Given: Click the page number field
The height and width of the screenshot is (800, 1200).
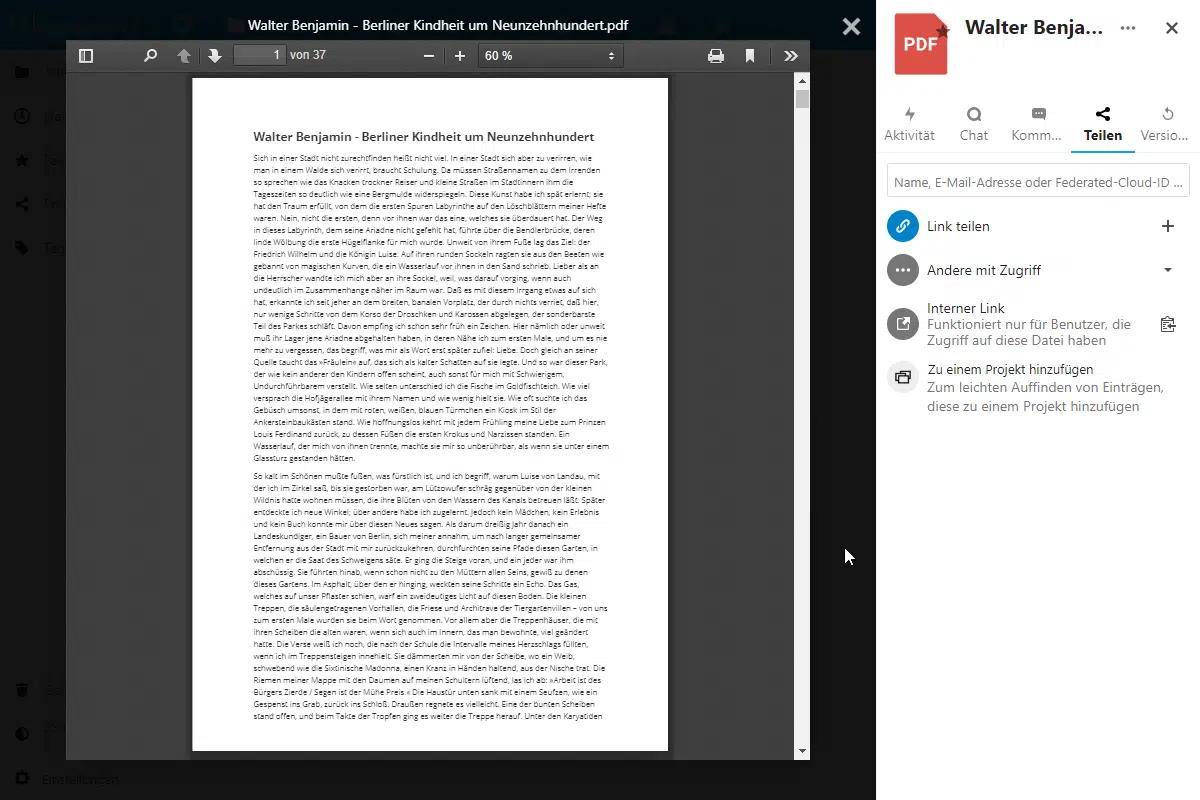Looking at the screenshot, I should click(x=259, y=56).
